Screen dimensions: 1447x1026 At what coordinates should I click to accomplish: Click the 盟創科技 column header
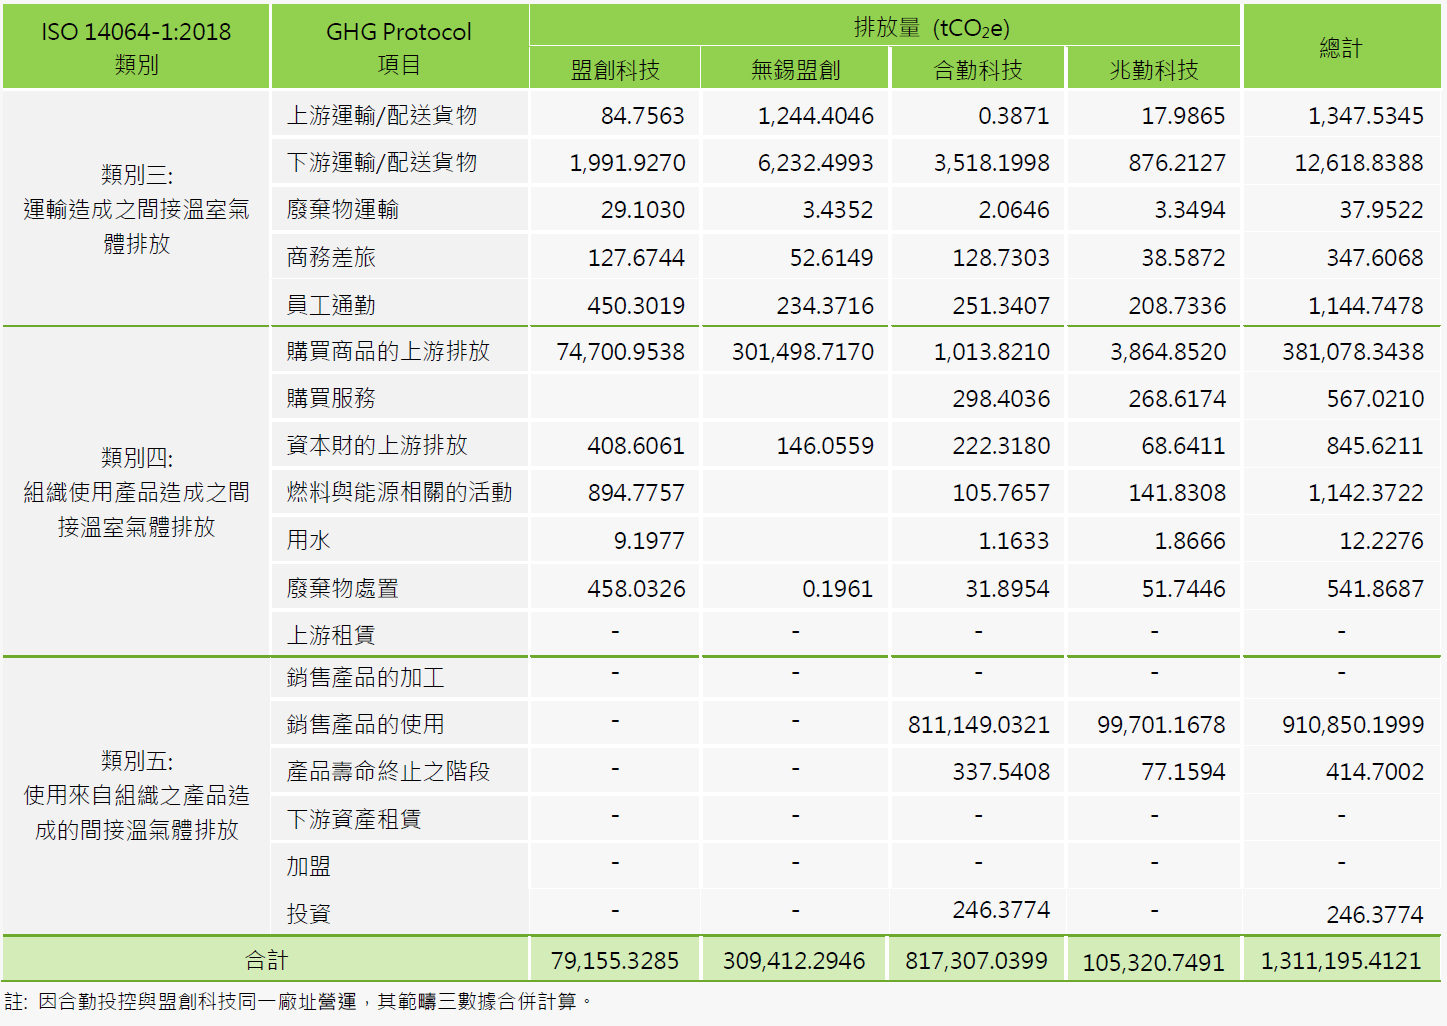tap(615, 70)
